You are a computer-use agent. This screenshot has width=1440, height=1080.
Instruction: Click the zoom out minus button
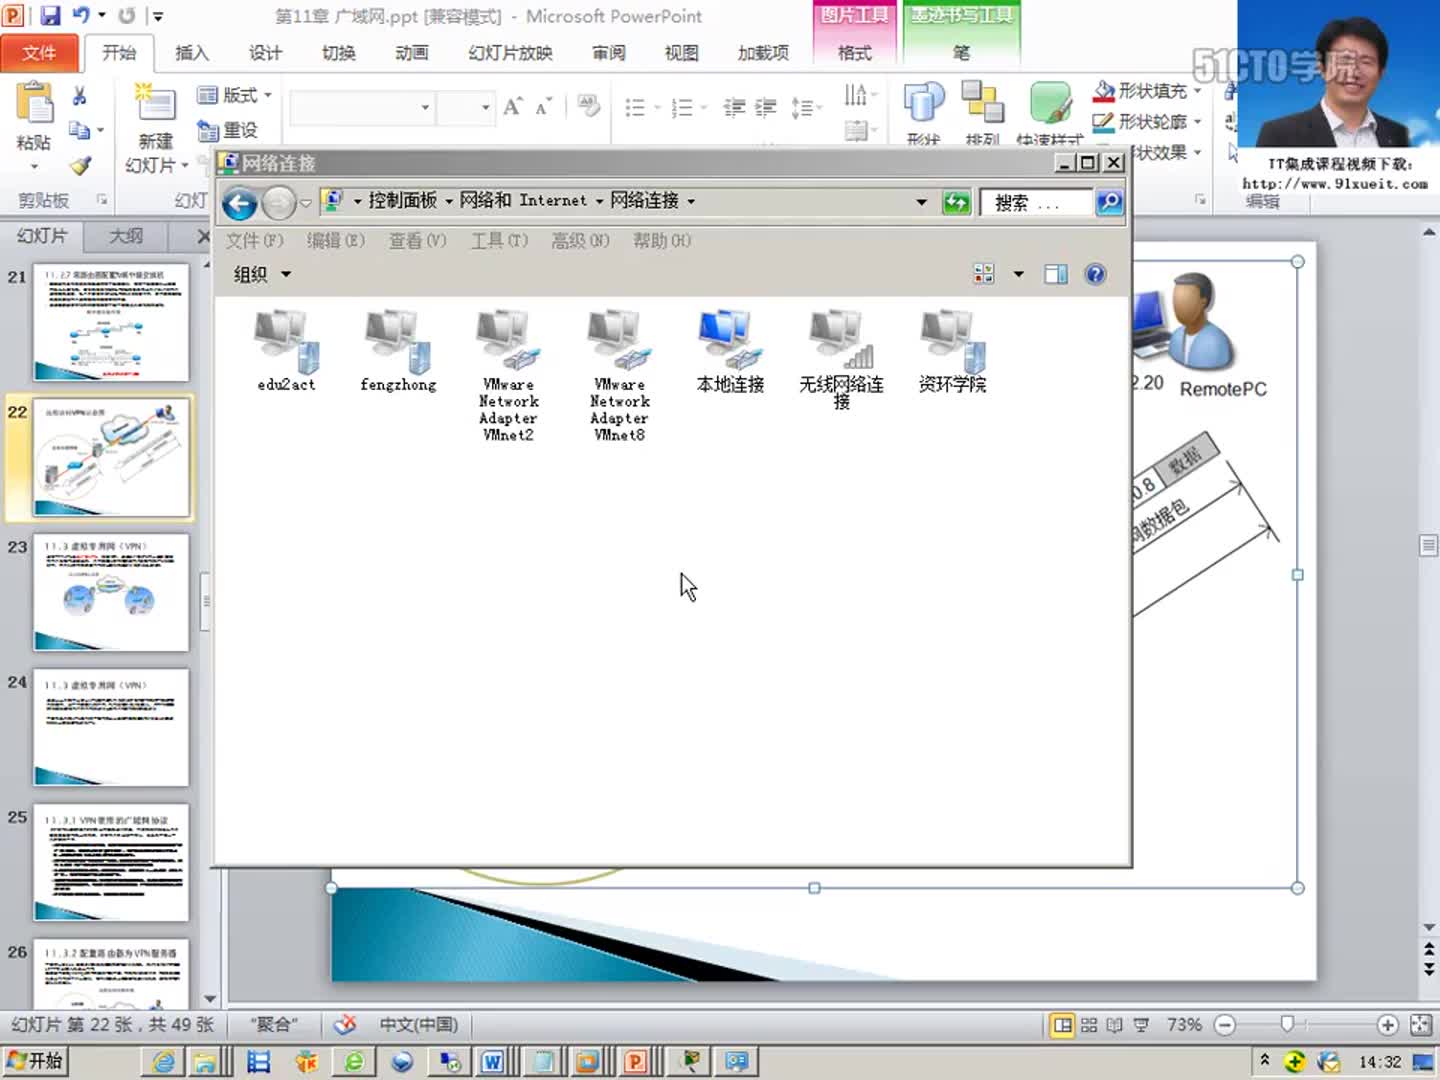point(1225,1025)
